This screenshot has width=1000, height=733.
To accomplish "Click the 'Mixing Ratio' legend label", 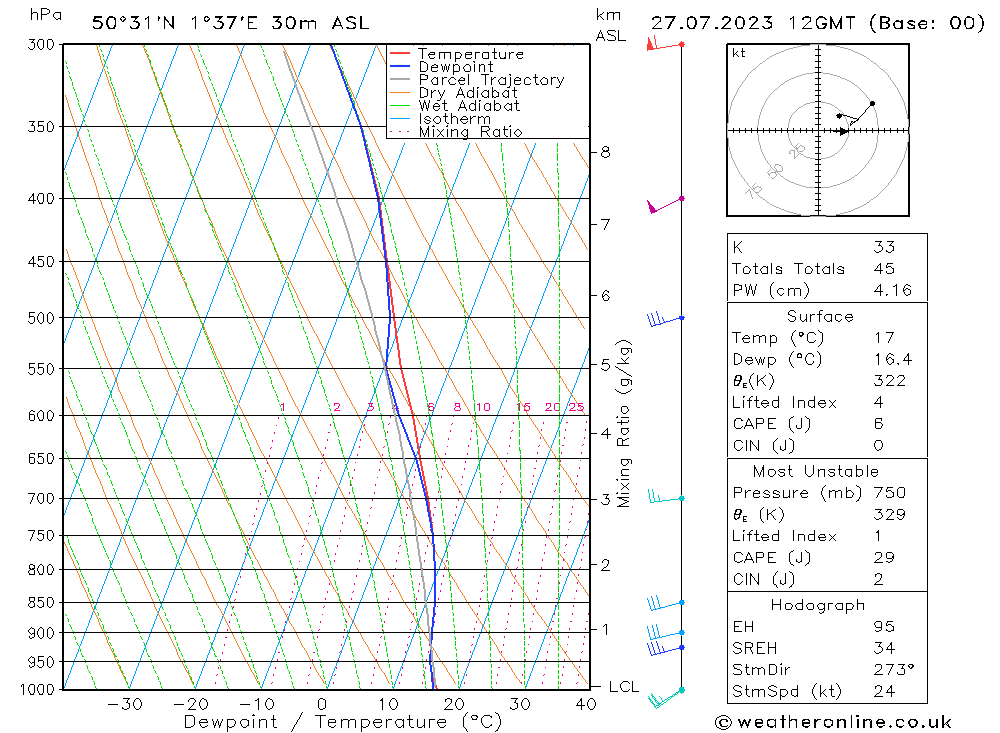I will (x=470, y=131).
